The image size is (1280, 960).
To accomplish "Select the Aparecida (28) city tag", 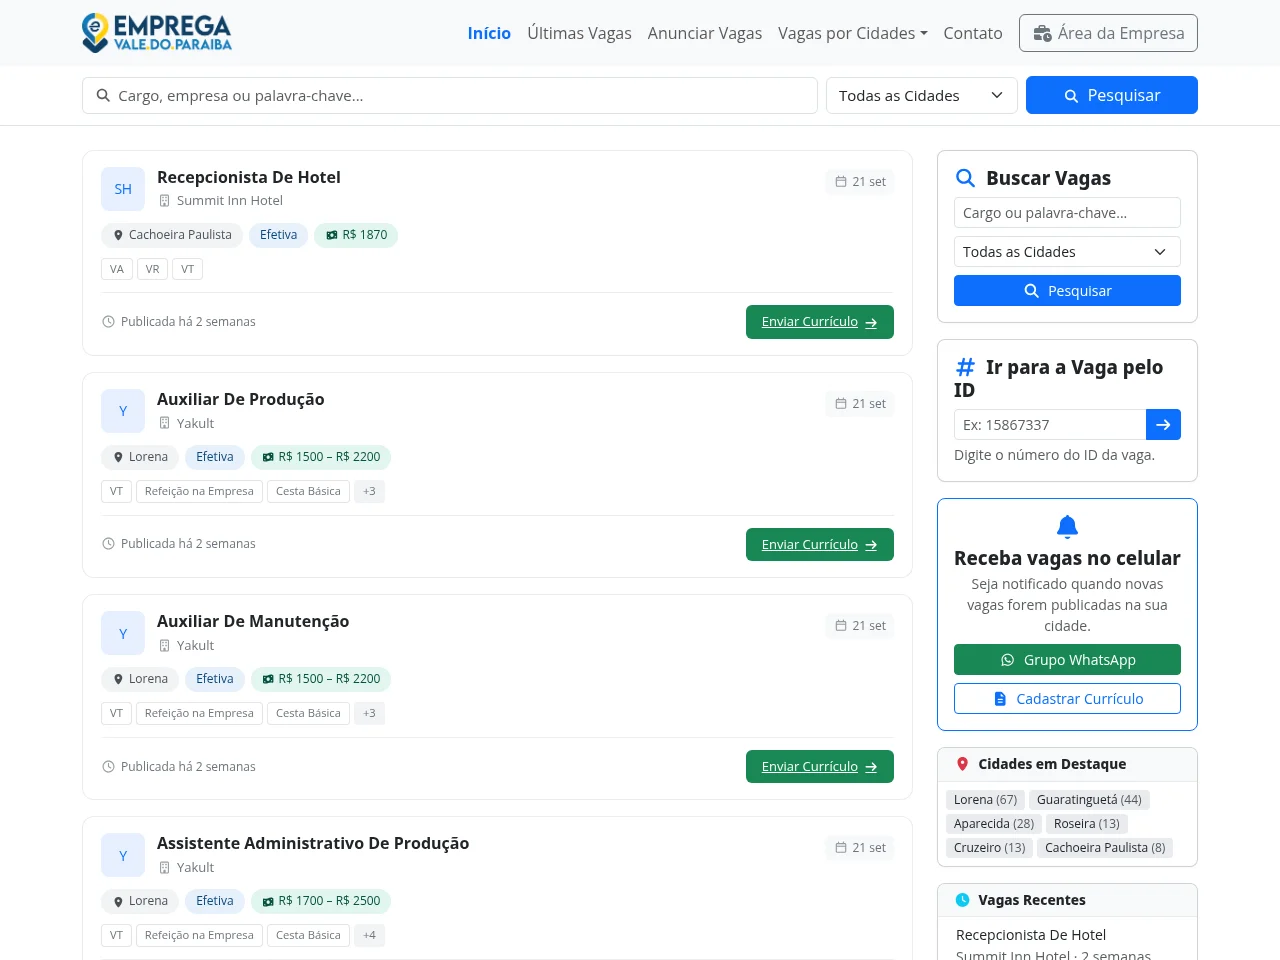I will 994,824.
